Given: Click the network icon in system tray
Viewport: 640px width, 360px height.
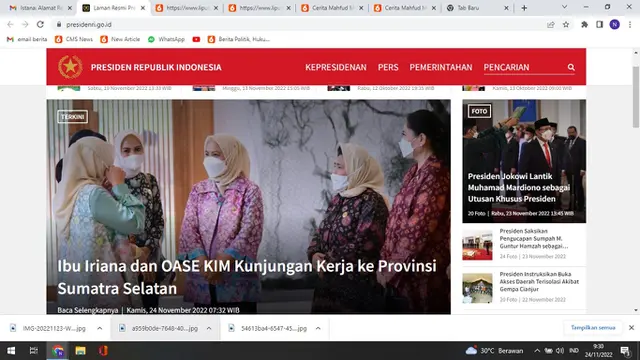Looking at the screenshot, I should (x=549, y=351).
